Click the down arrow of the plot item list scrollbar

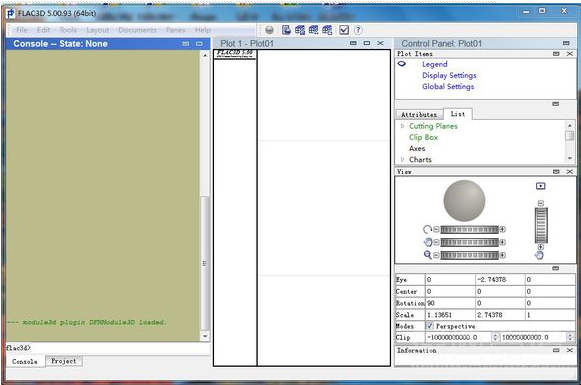570,158
